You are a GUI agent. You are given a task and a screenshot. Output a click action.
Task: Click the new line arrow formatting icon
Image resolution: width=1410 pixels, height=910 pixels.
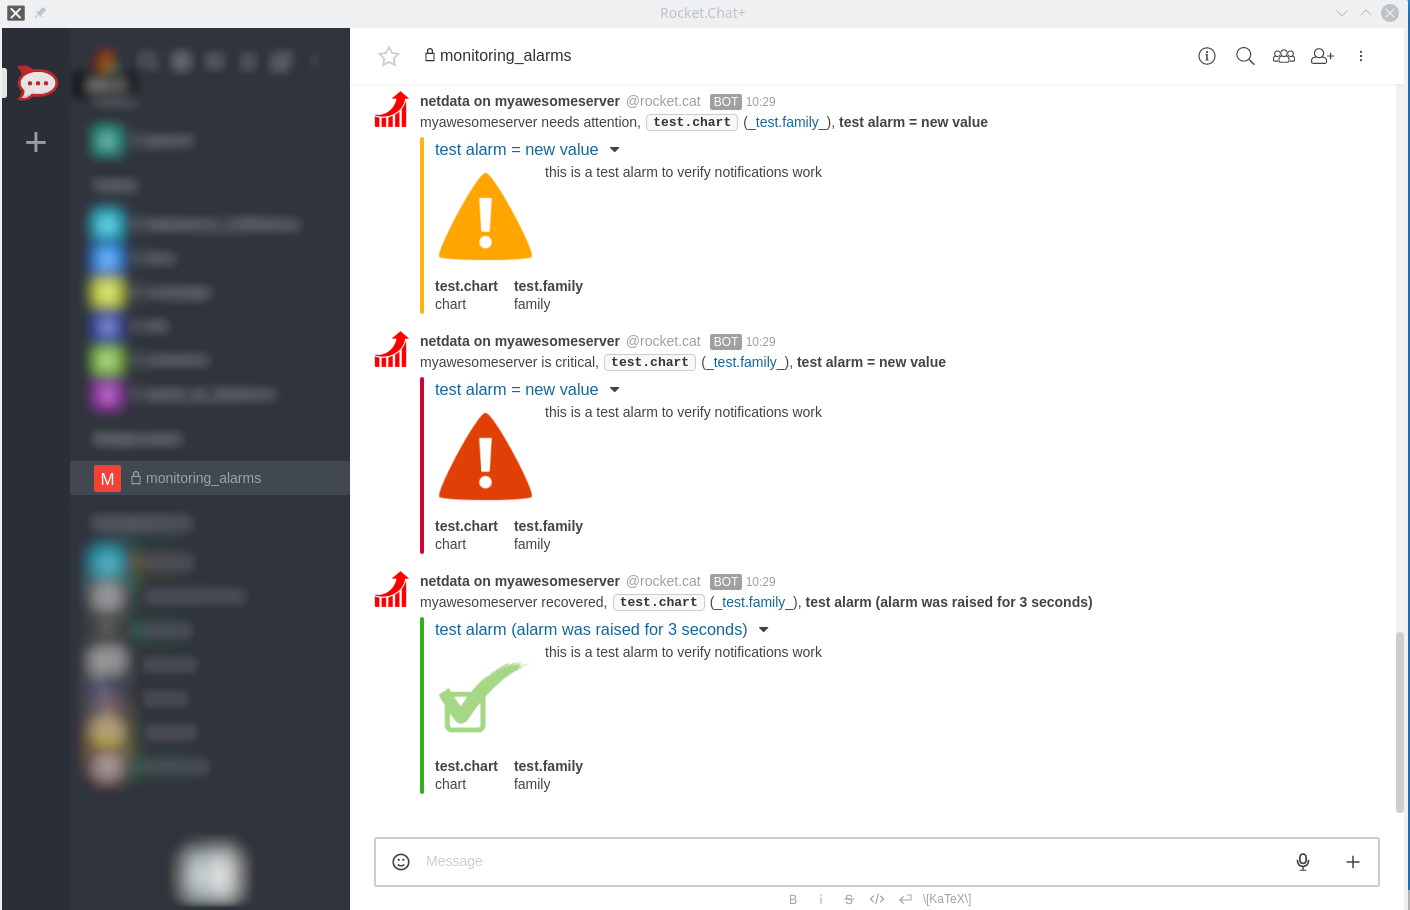pyautogui.click(x=905, y=899)
